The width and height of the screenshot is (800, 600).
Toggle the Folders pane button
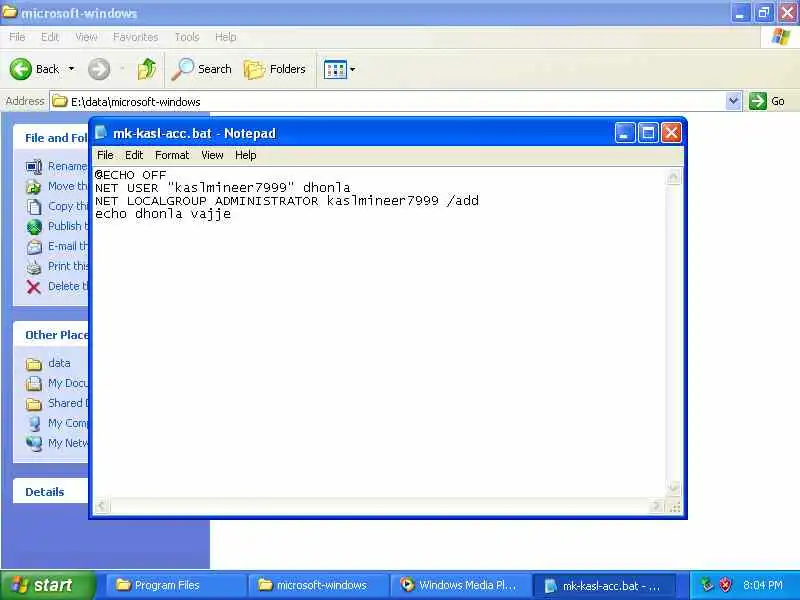coord(275,69)
